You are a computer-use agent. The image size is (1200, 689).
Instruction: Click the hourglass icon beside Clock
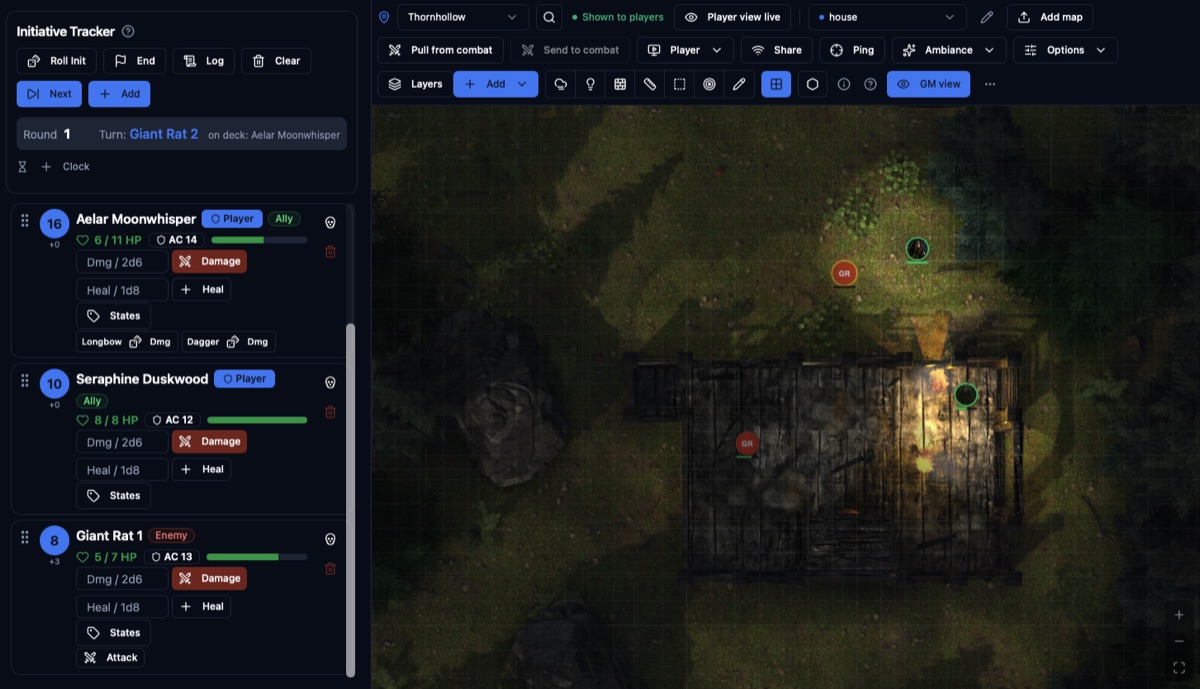click(22, 167)
